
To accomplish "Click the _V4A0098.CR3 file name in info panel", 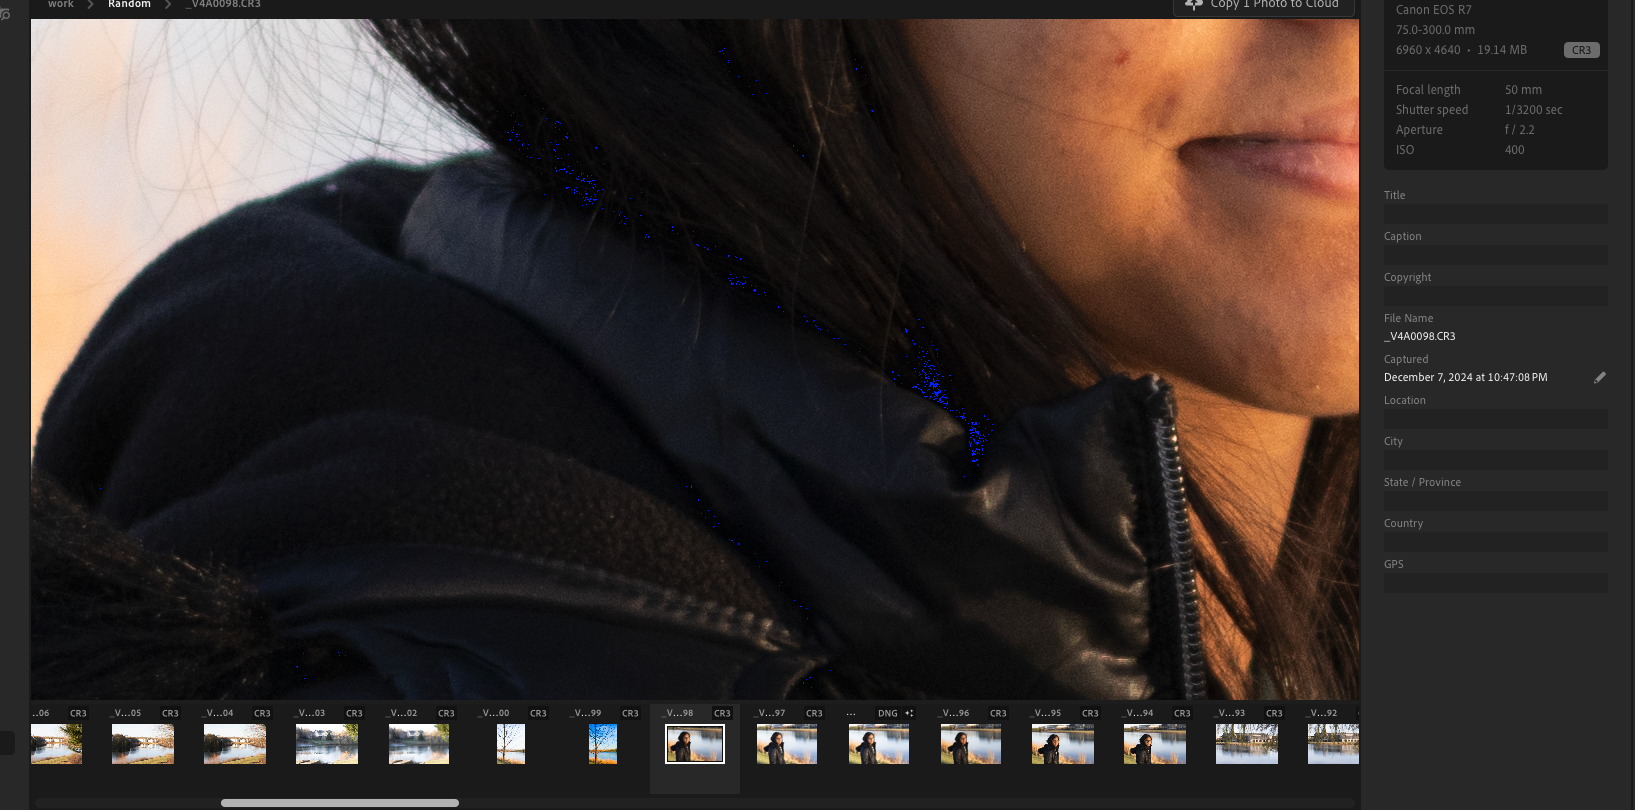I will 1420,337.
